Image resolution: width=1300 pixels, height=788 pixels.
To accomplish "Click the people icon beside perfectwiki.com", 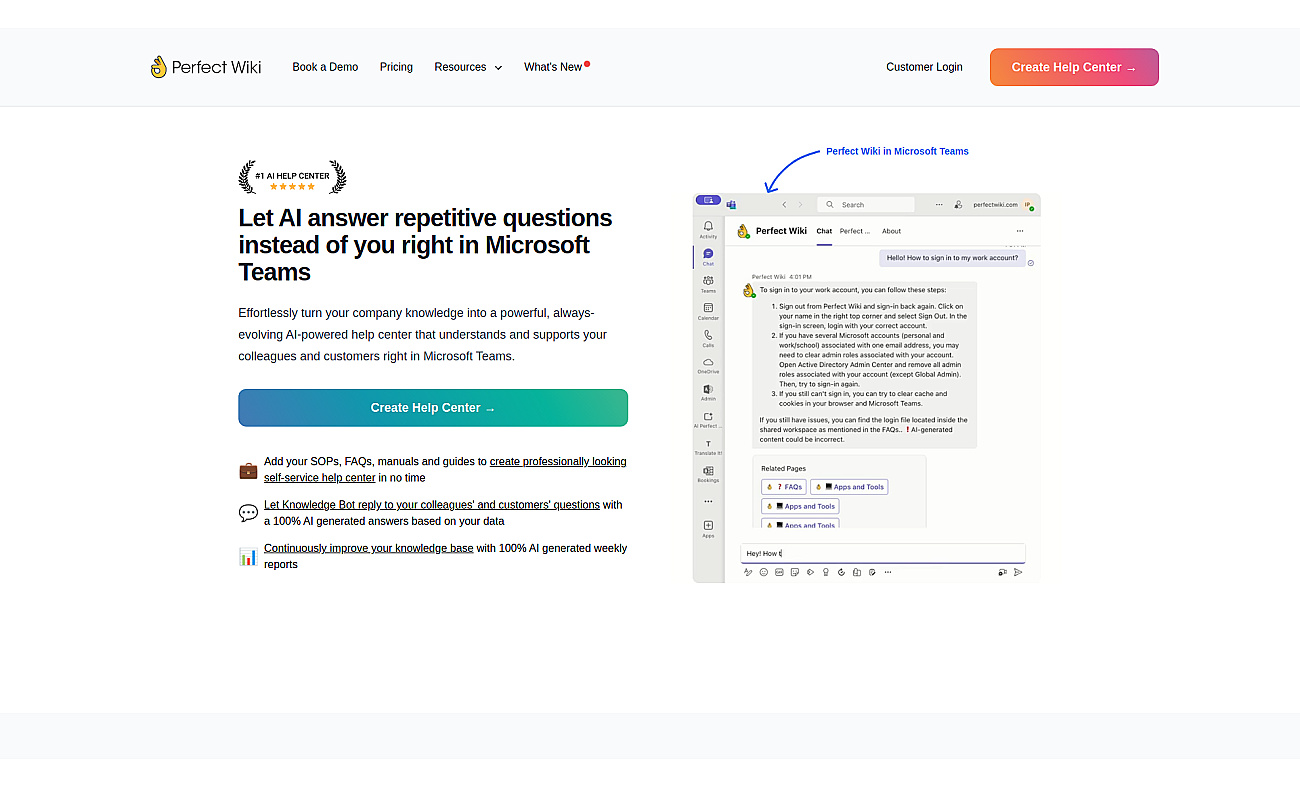I will pyautogui.click(x=958, y=204).
